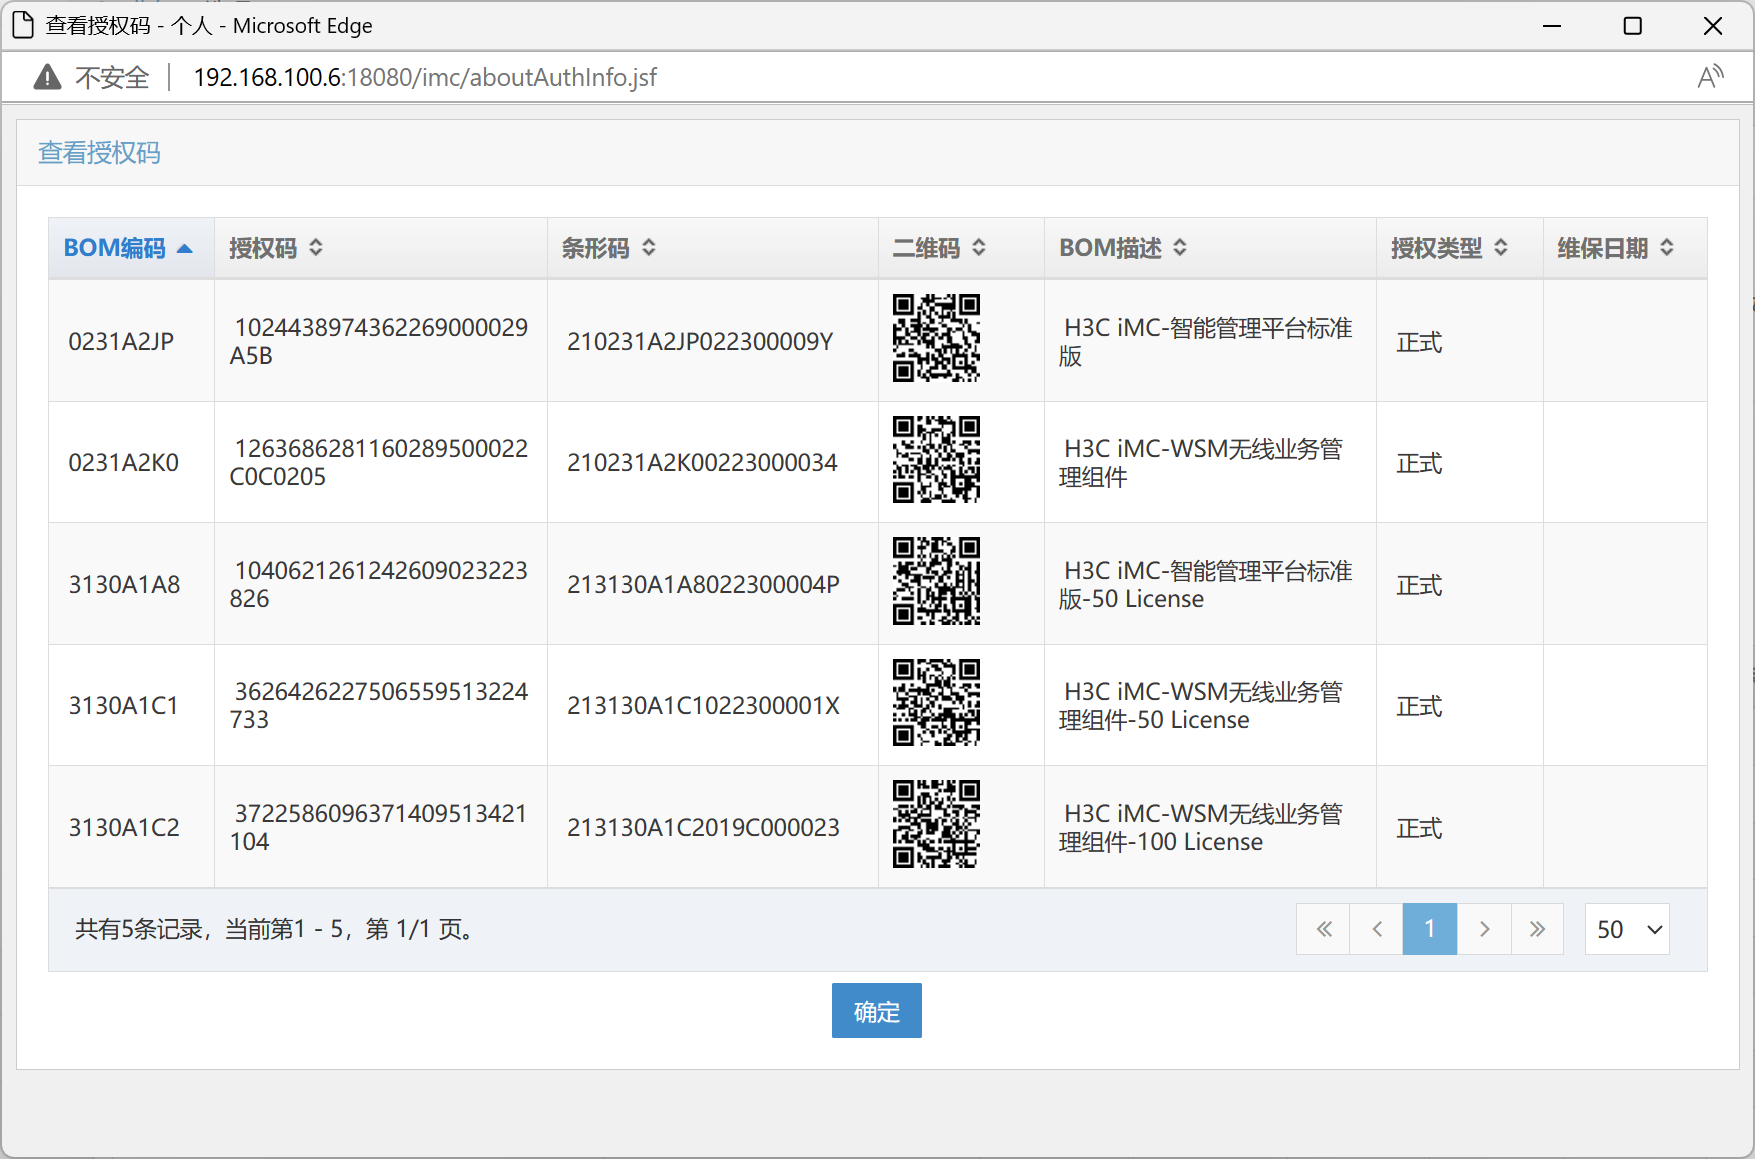Sort by 维保日期 column arrows
This screenshot has width=1755, height=1159.
1667,247
